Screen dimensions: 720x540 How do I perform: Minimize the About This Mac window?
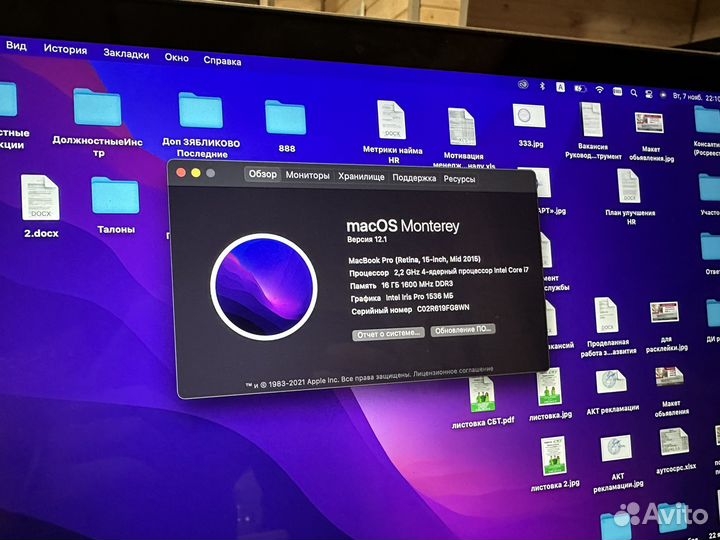click(196, 173)
